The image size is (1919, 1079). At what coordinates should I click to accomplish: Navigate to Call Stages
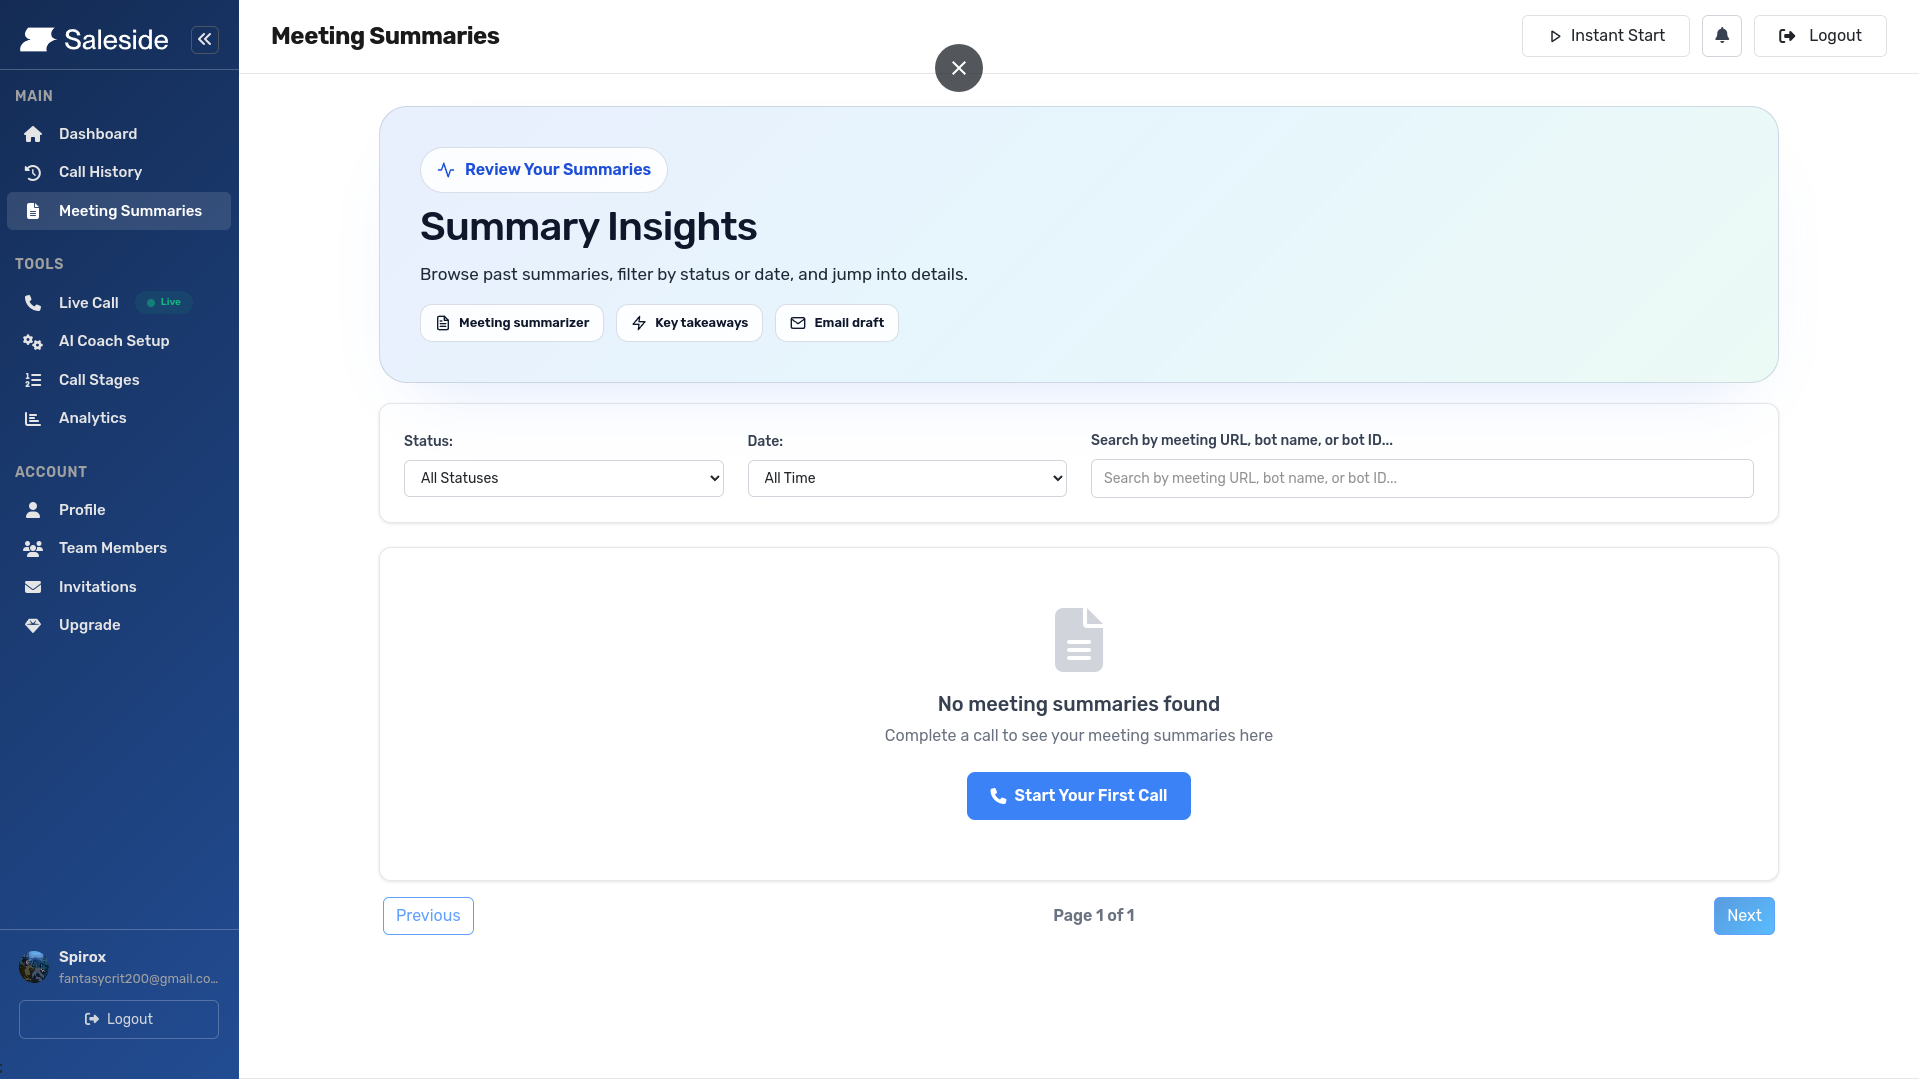tap(98, 380)
